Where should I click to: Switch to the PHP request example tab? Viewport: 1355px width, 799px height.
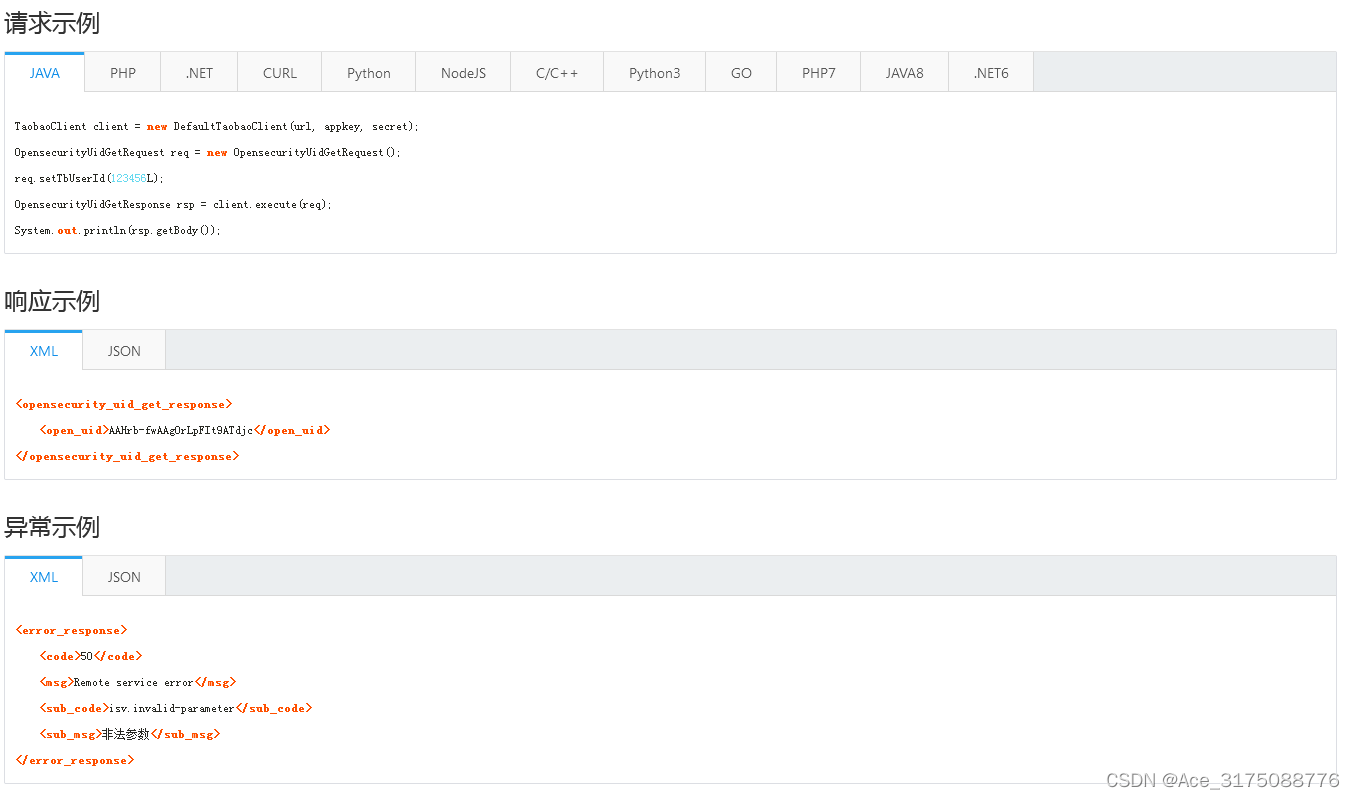[x=122, y=72]
